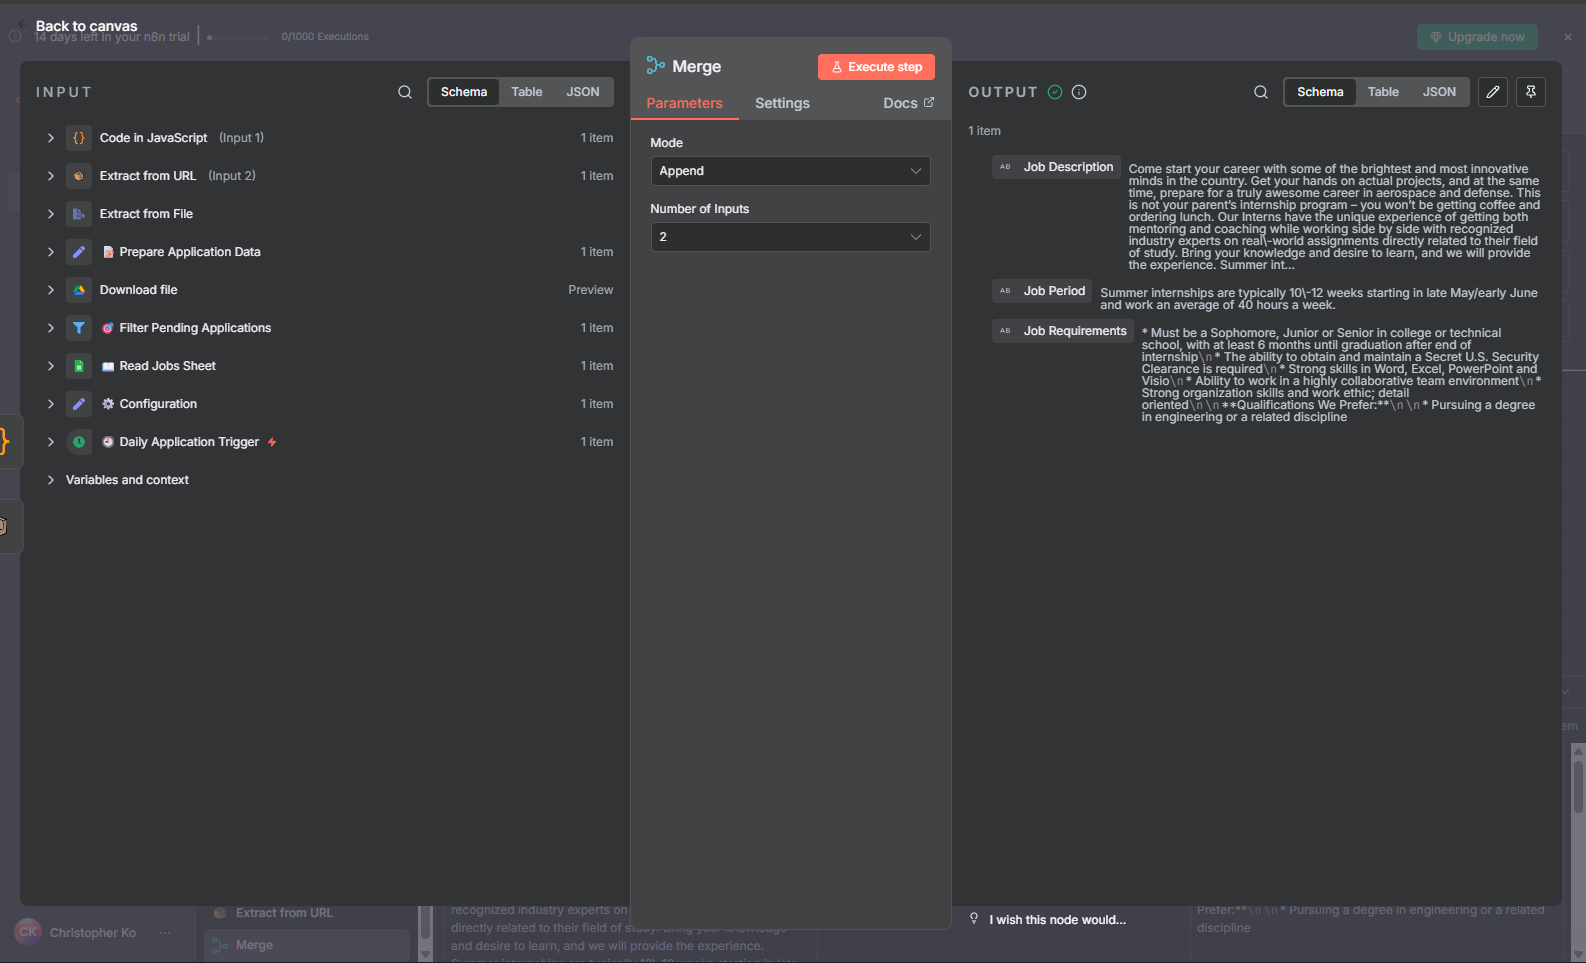Click the Code in JavaScript node icon
Image resolution: width=1586 pixels, height=963 pixels.
pyautogui.click(x=79, y=138)
